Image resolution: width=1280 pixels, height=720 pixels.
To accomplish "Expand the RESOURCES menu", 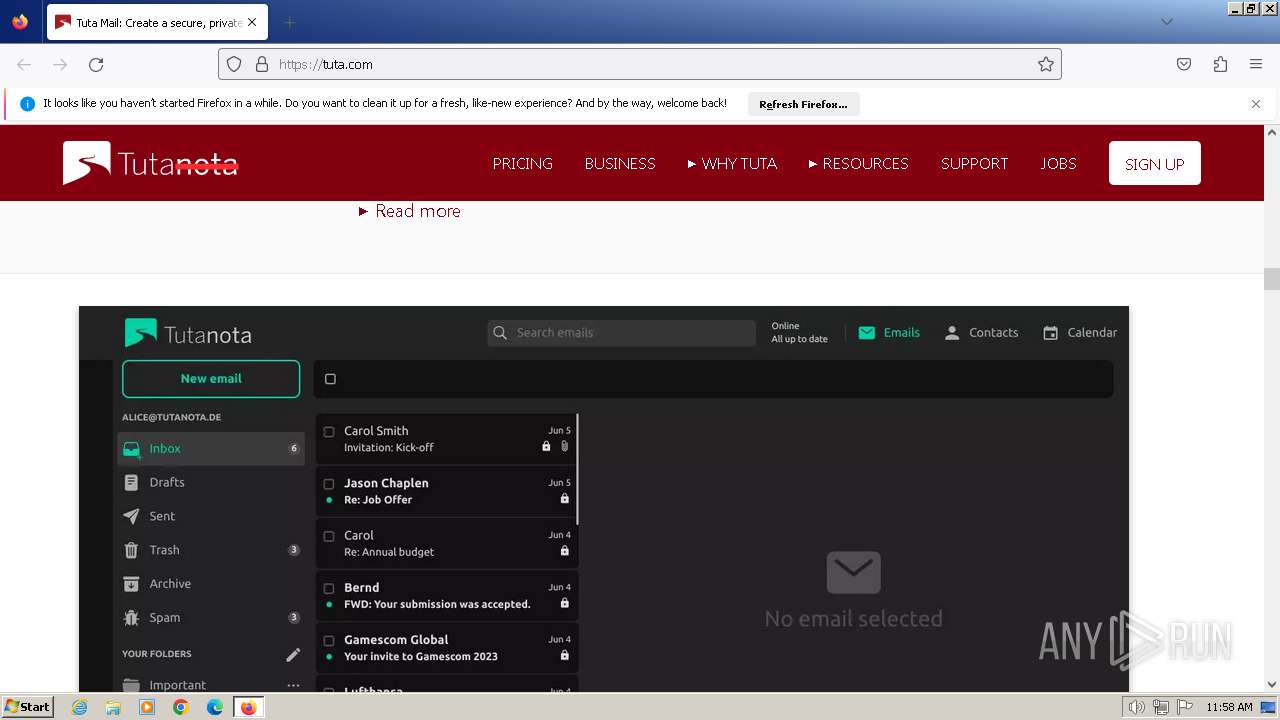I will [x=859, y=163].
